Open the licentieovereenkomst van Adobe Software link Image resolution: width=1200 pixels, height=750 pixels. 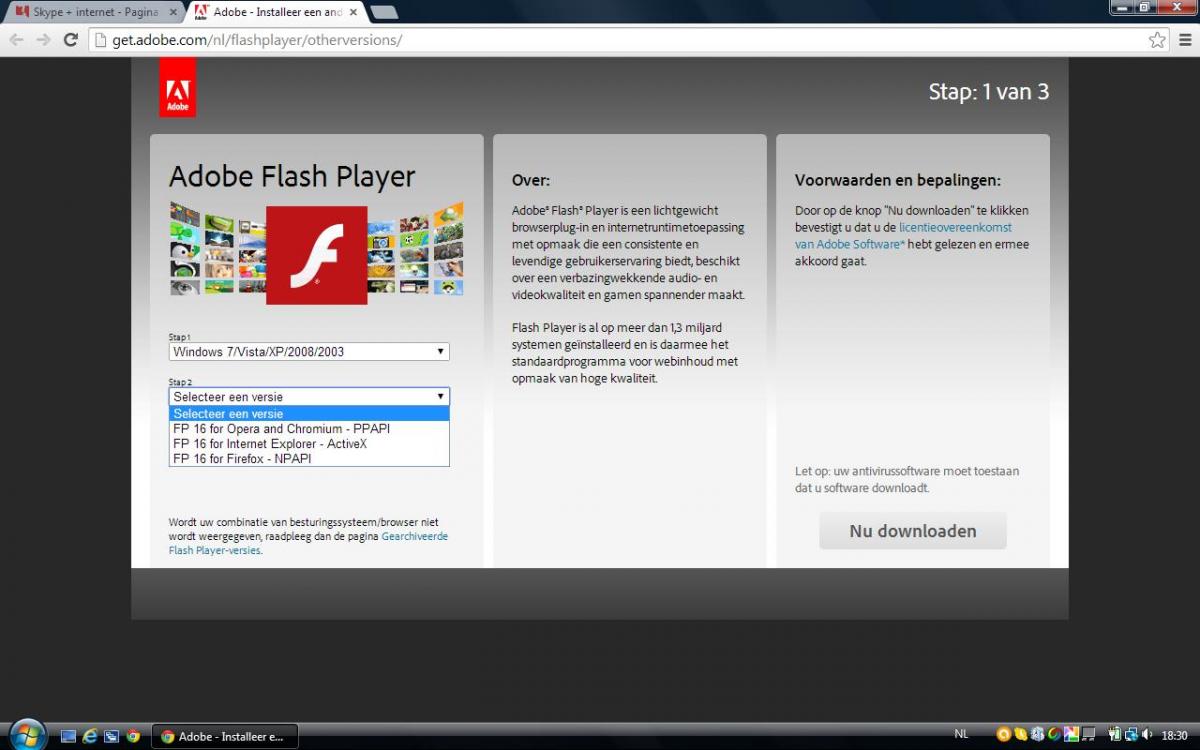click(902, 236)
